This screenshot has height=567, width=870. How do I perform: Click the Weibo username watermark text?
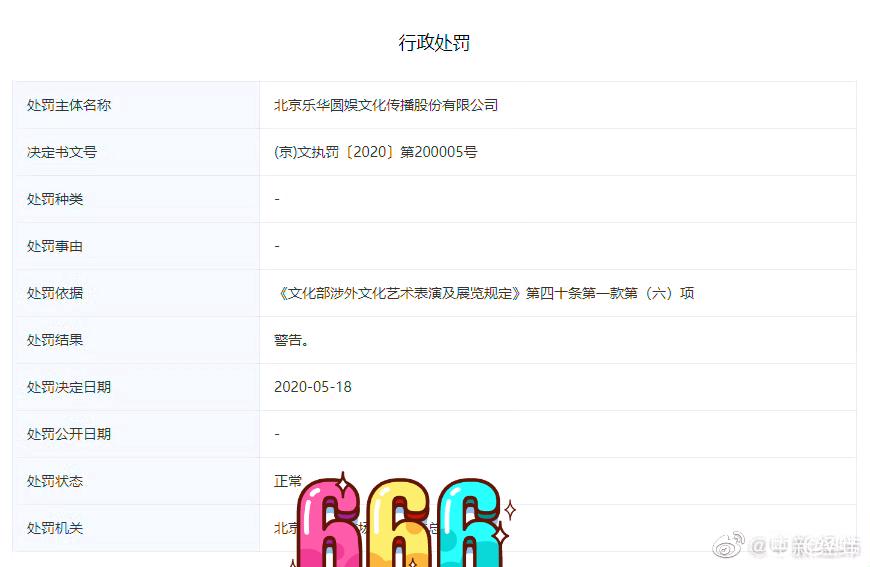[805, 546]
